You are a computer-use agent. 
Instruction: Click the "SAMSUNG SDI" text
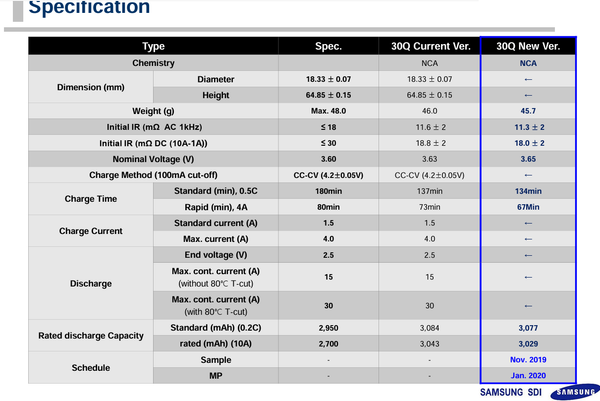tap(511, 392)
